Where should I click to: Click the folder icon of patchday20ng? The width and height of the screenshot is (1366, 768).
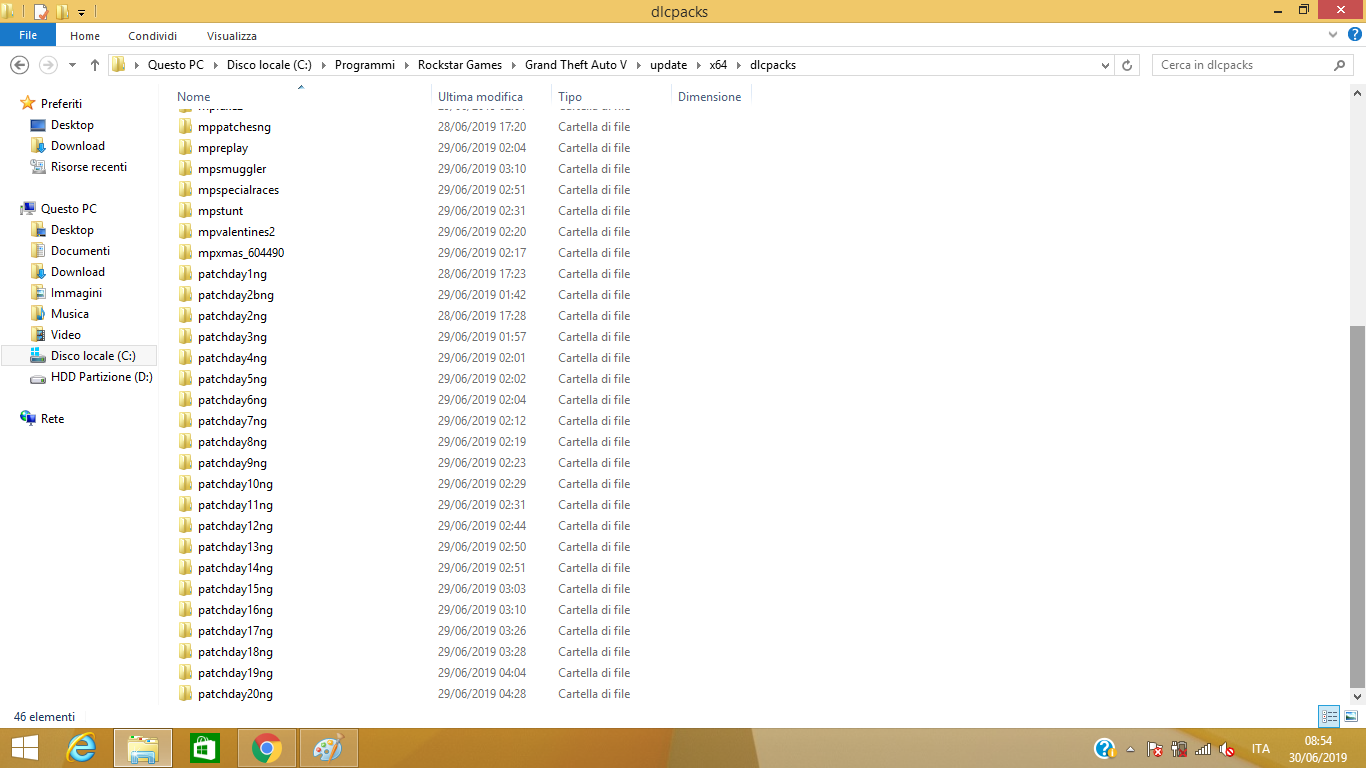[x=186, y=694]
